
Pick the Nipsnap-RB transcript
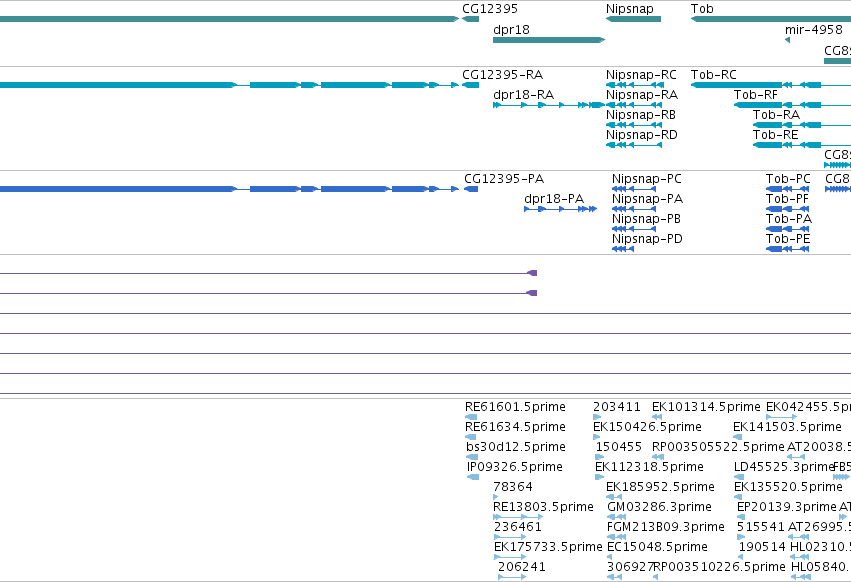(x=640, y=115)
